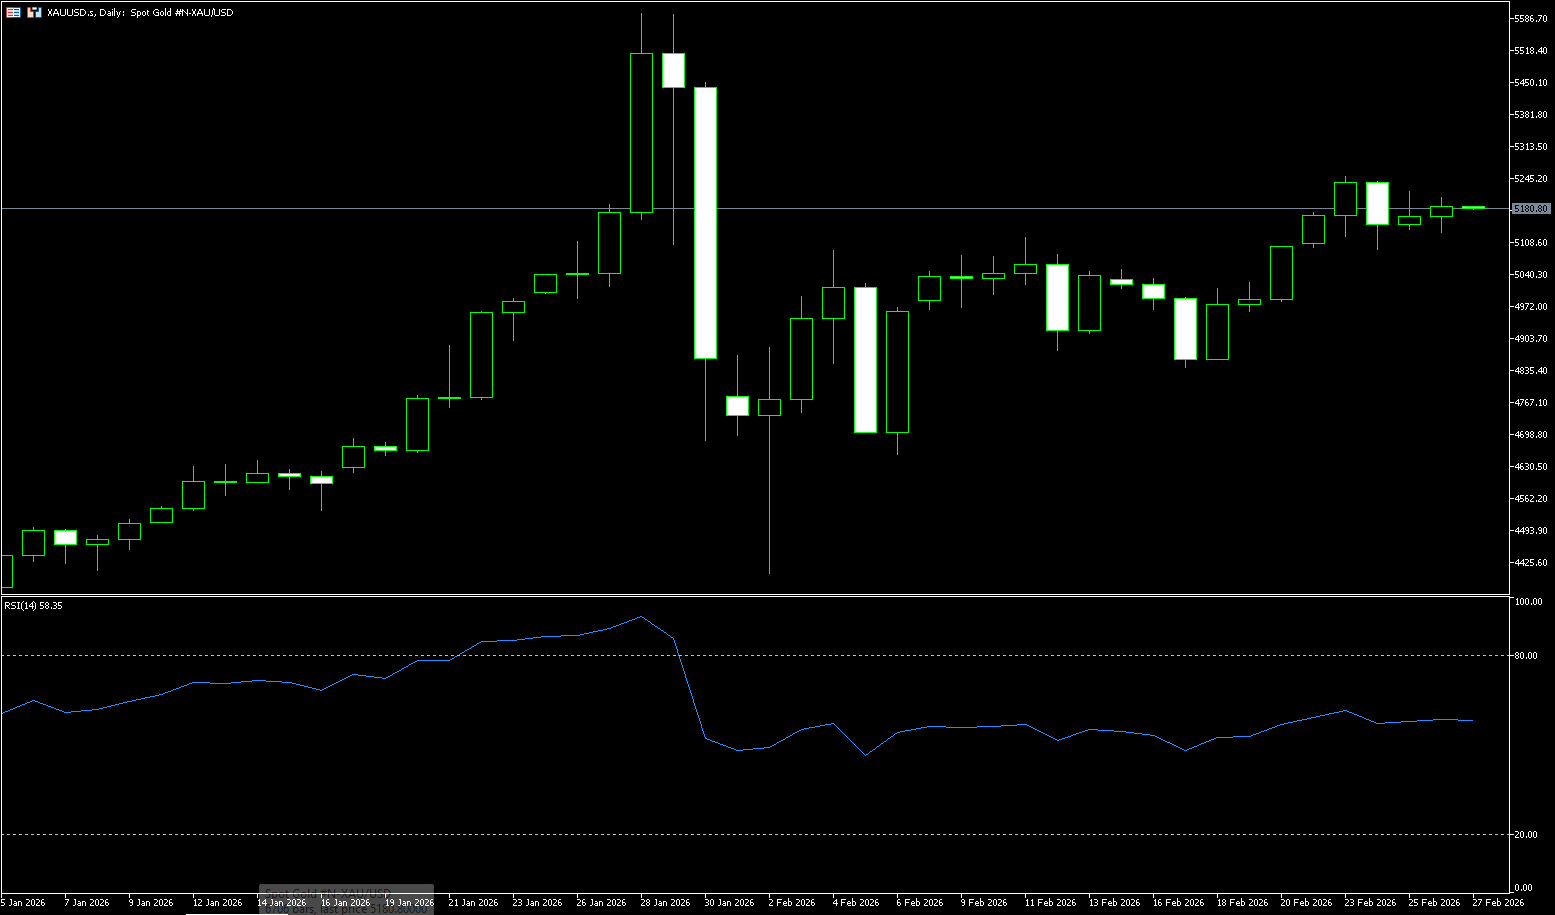Select the large white bearish candle on 30 Jan

point(705,222)
